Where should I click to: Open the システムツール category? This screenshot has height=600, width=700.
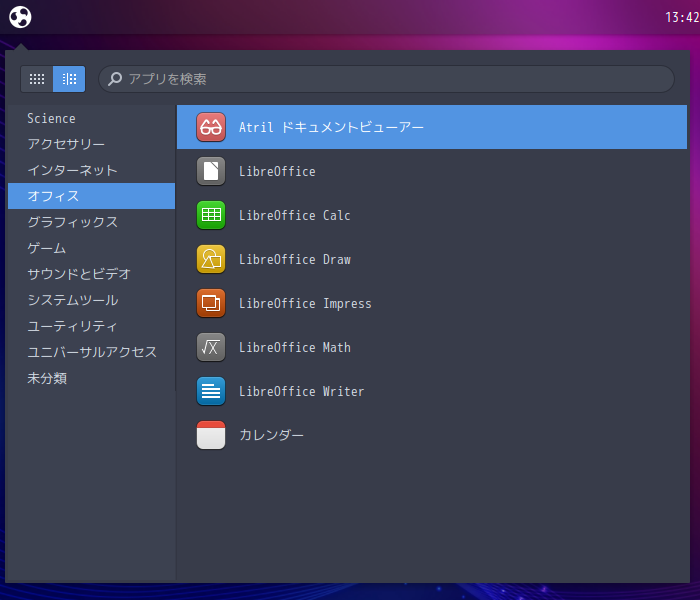pos(92,300)
